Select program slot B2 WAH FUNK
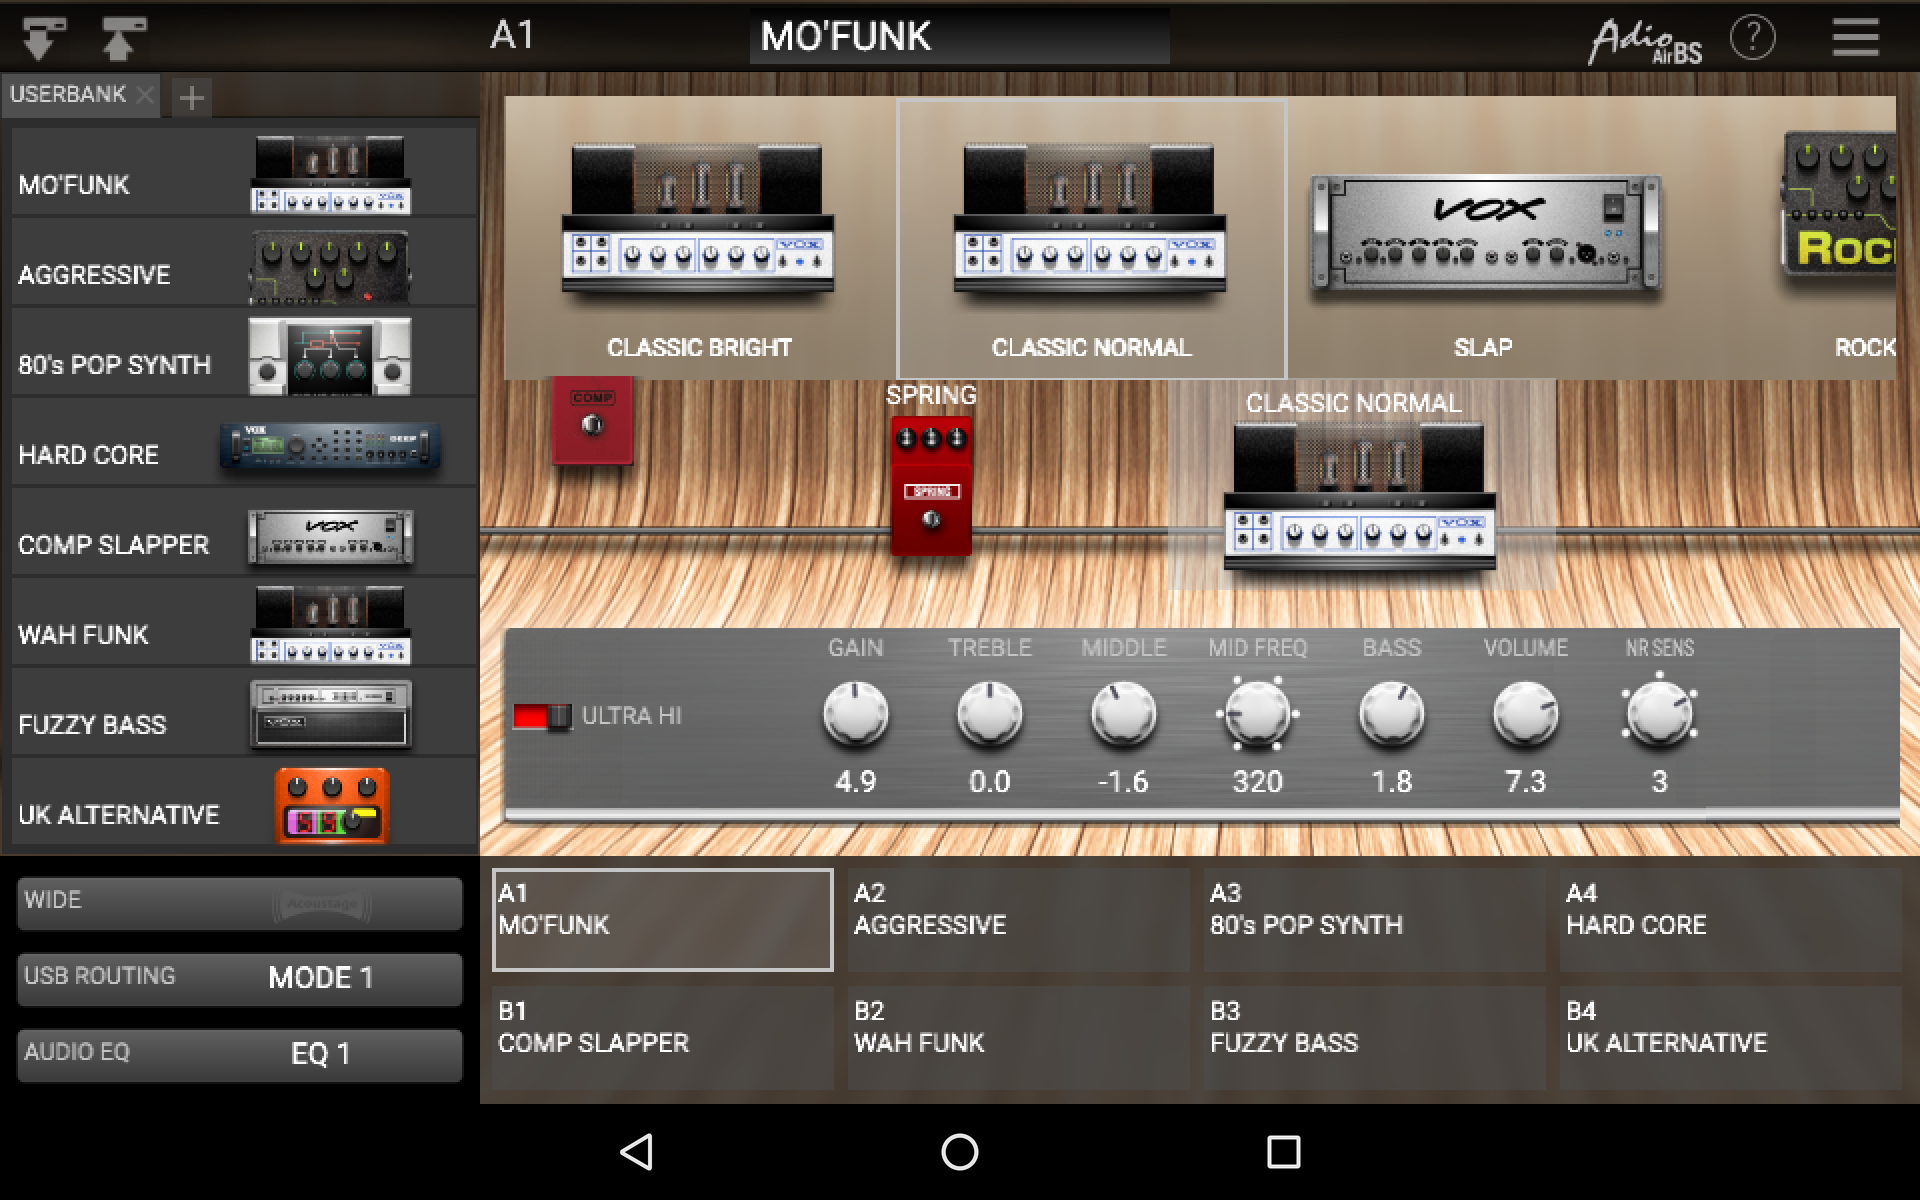 (x=1018, y=1038)
